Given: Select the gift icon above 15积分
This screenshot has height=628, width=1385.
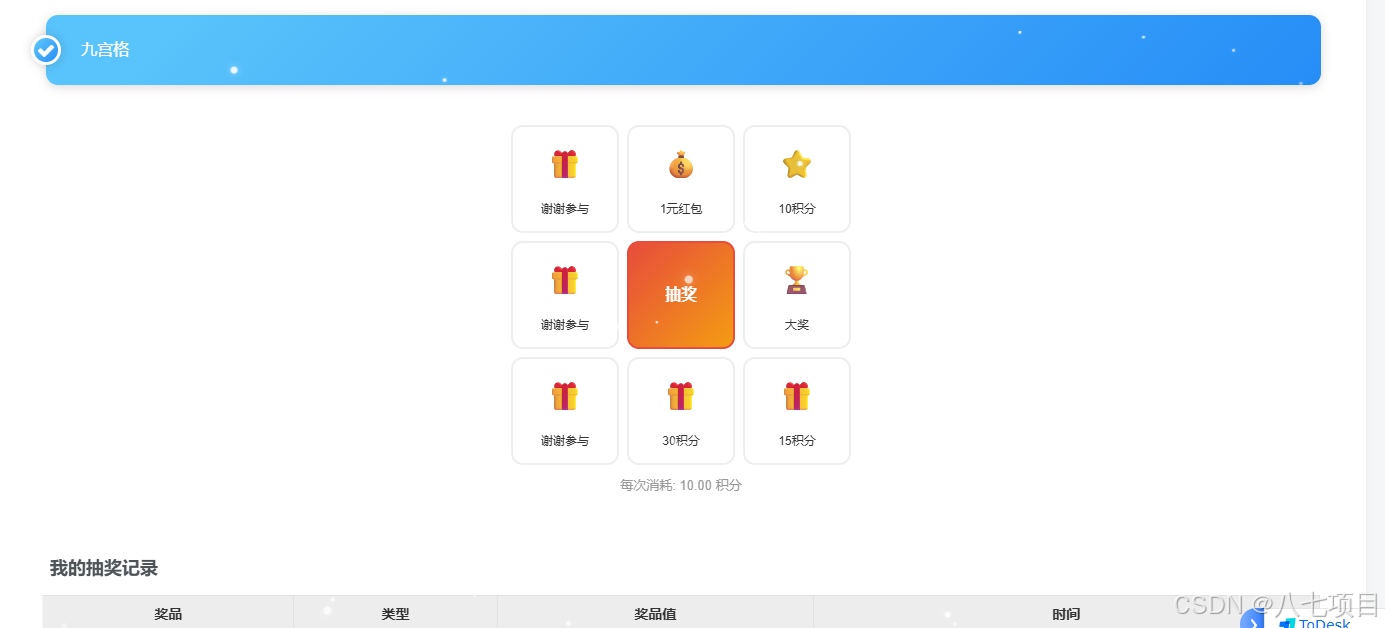Looking at the screenshot, I should click(797, 396).
